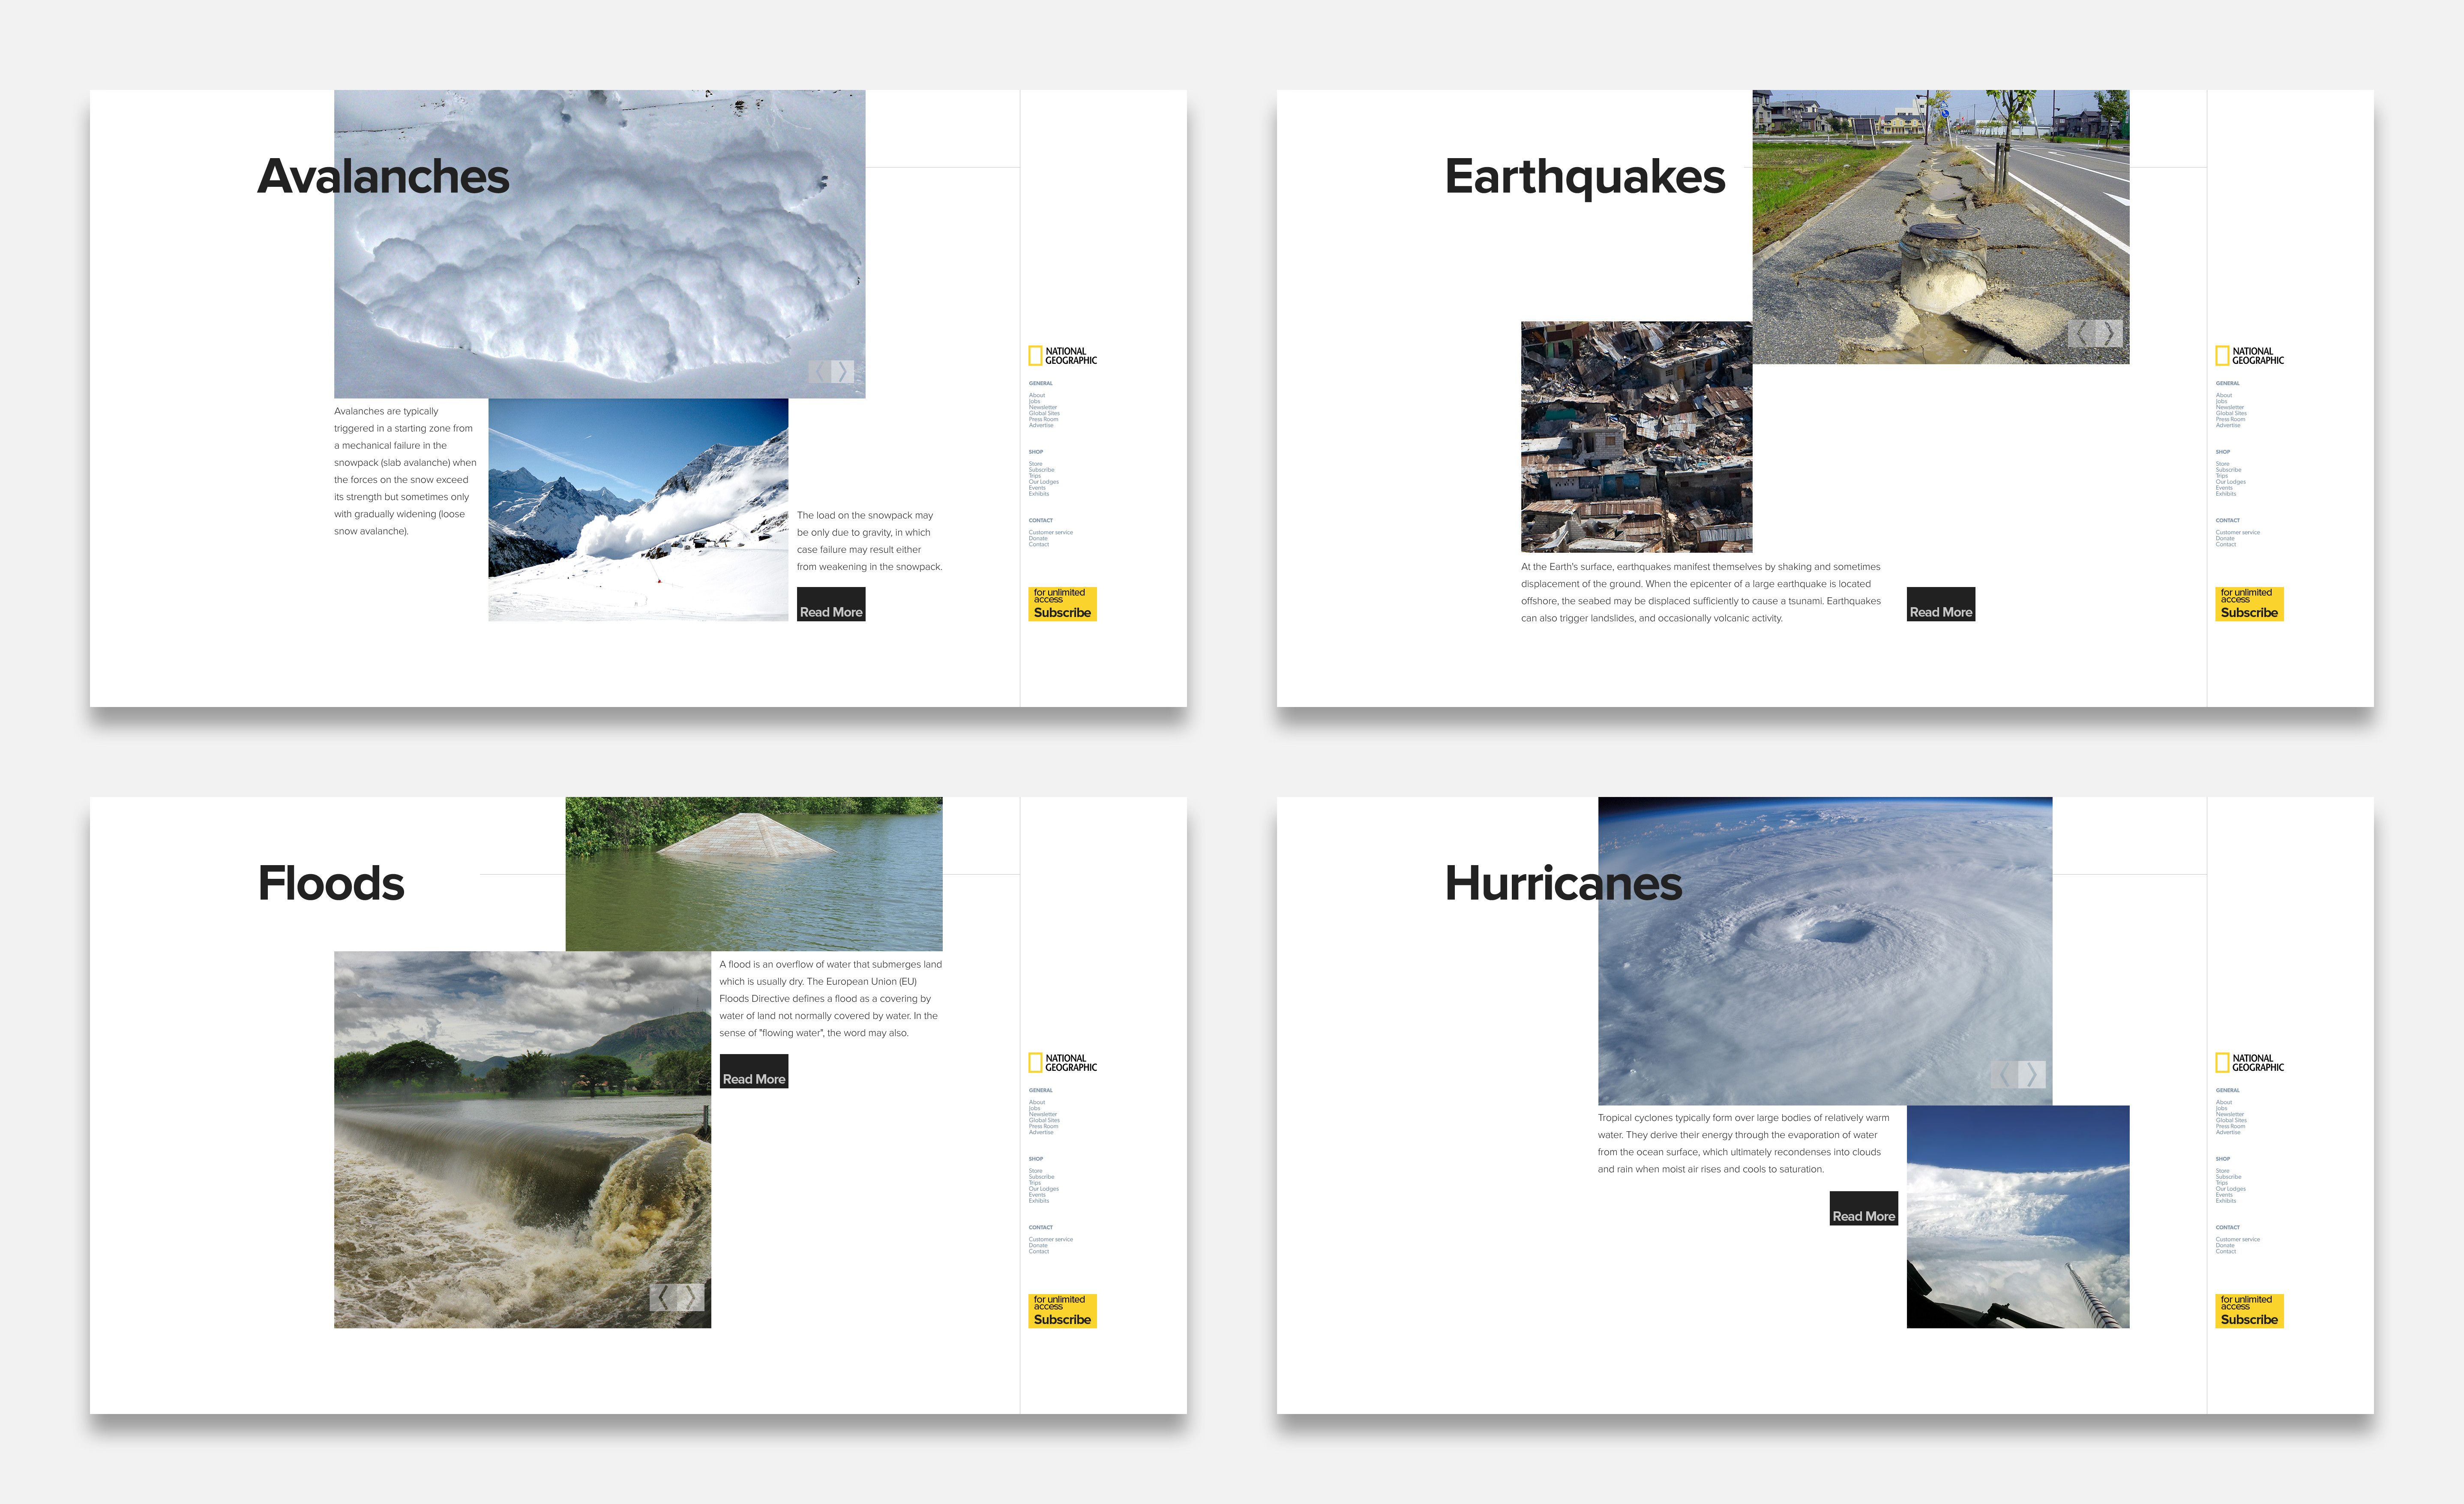
Task: Click previous arrow on Floods waterfall image
Action: point(663,1297)
